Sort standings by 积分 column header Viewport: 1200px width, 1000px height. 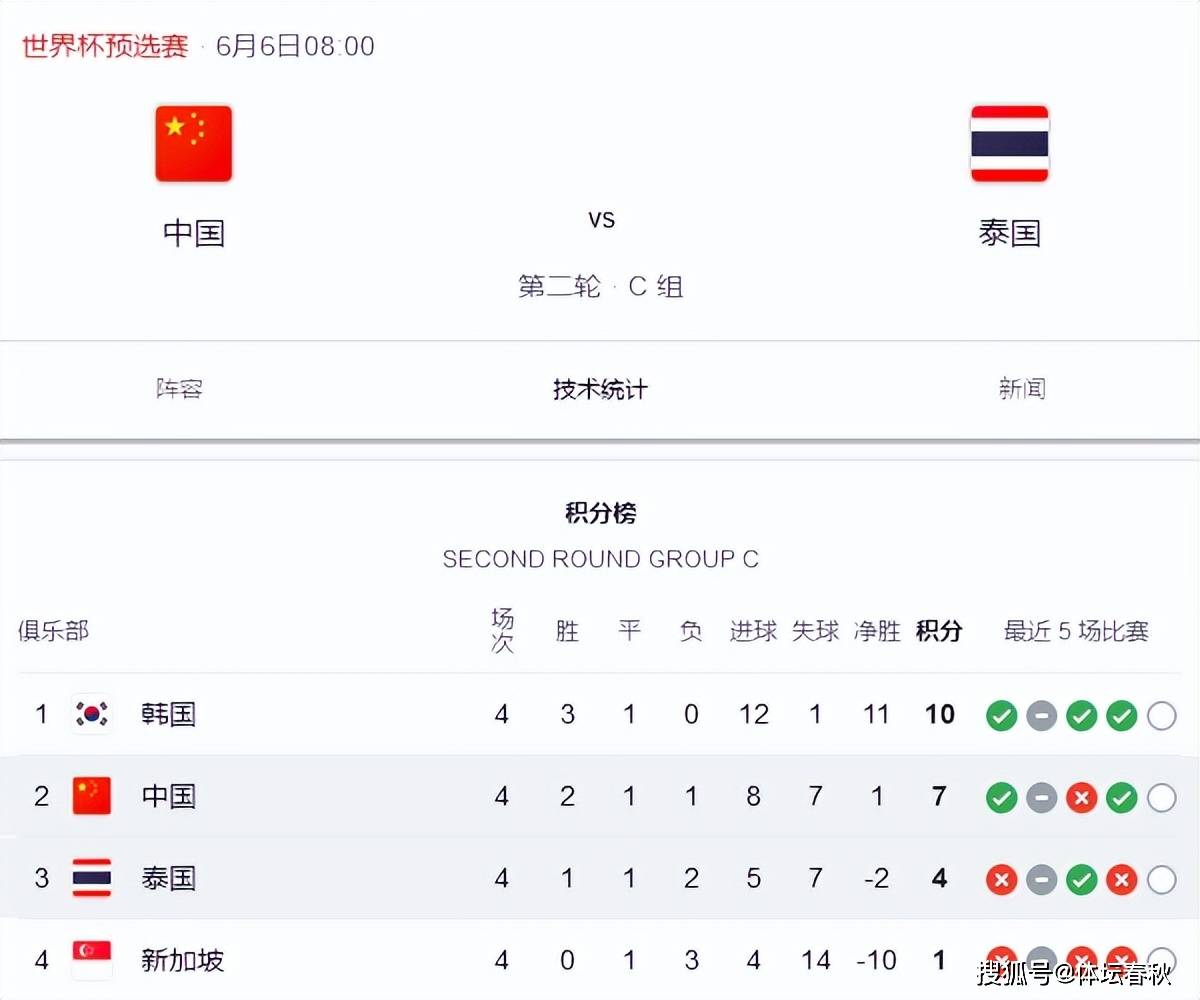(939, 631)
